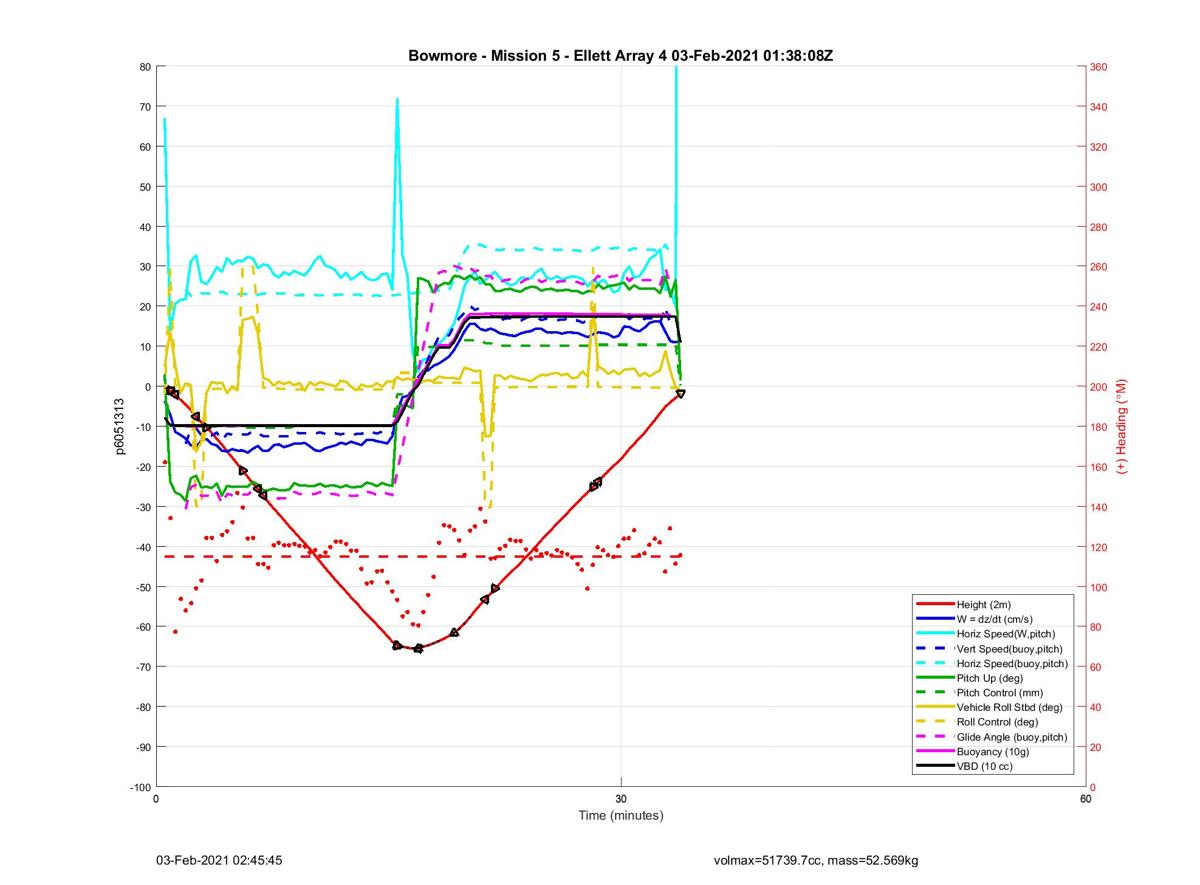Screen dimensions: 1200x885
Task: Click the footer timestamp "03-Feb-2021 02:45:45"
Action: tap(219, 860)
